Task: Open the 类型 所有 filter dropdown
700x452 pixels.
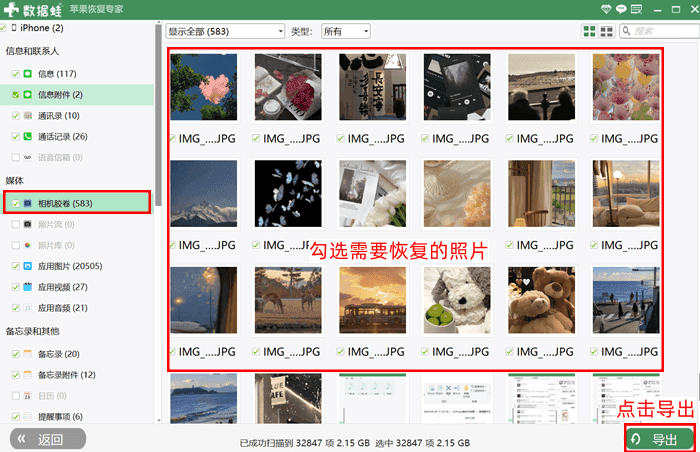Action: point(344,31)
